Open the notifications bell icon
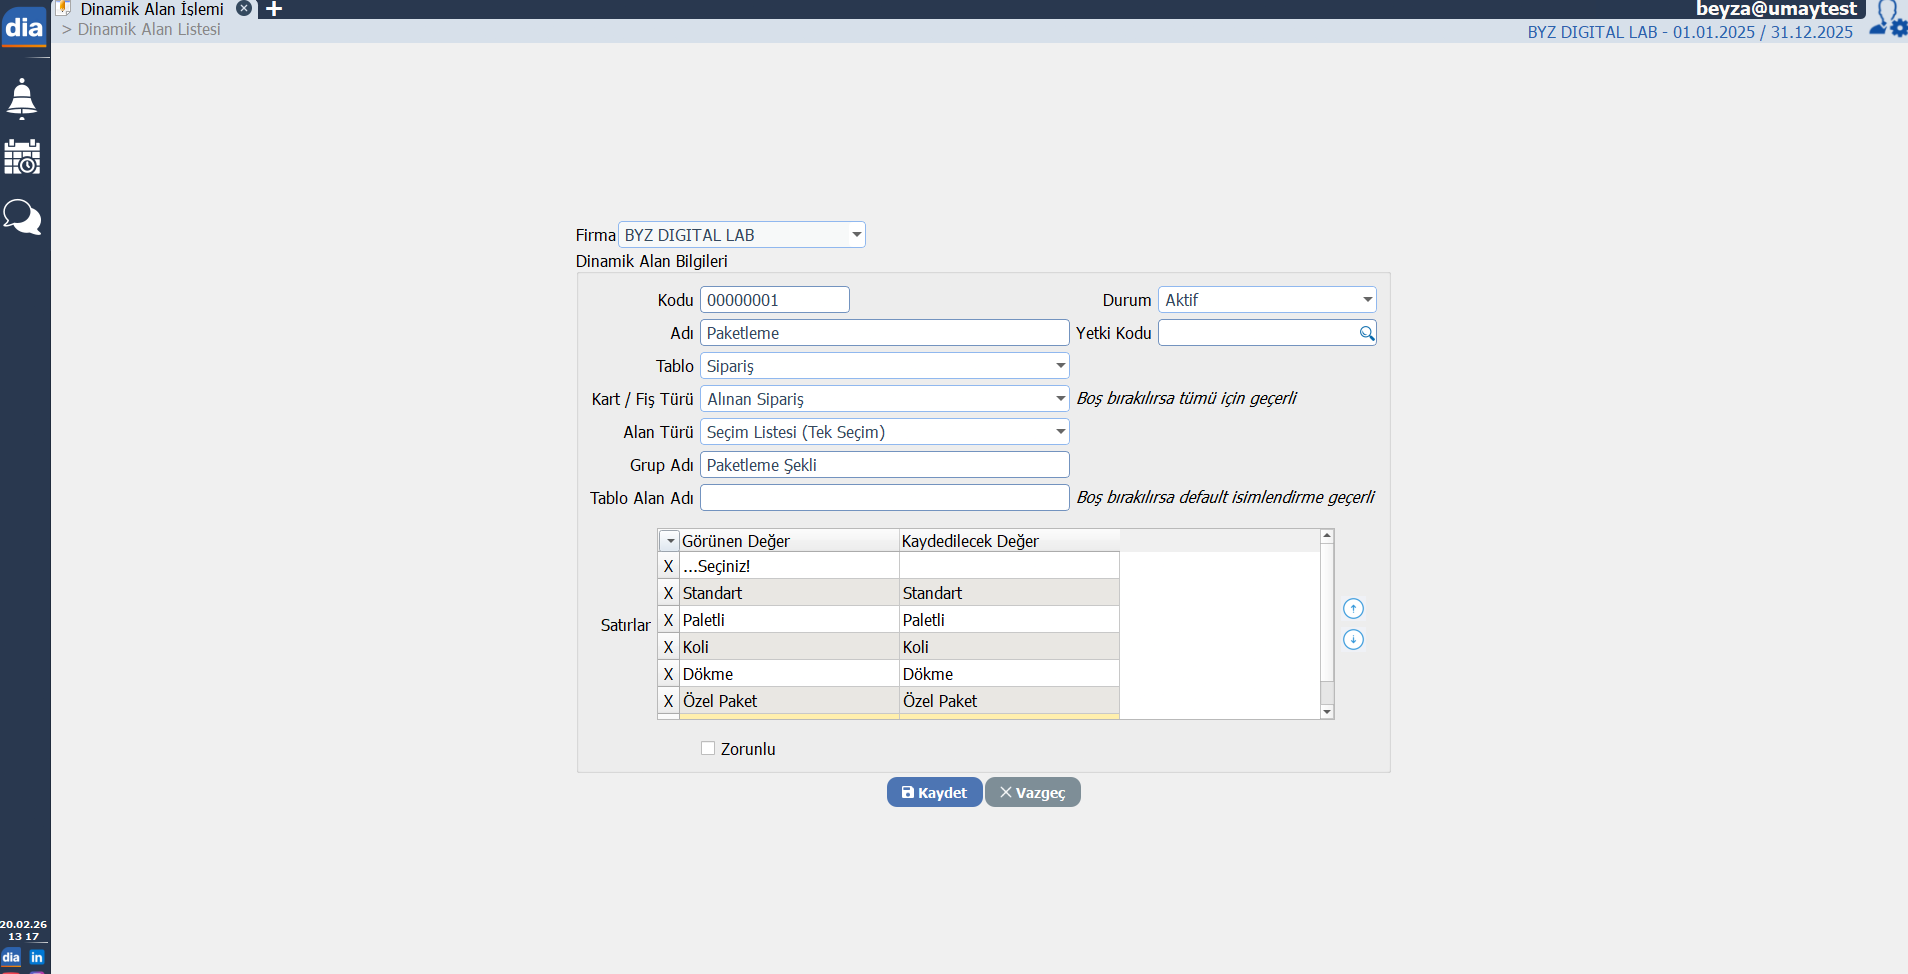Screen dimensions: 1908x974 [22, 99]
